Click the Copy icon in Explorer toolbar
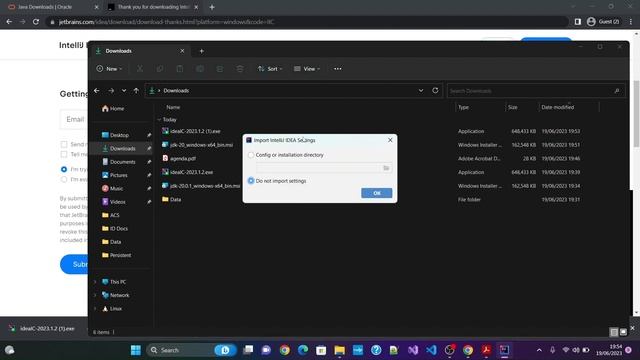 (160, 69)
